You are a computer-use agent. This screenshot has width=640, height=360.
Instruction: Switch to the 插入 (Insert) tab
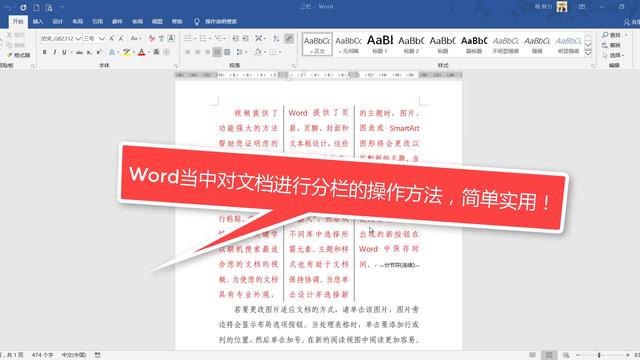[x=38, y=21]
